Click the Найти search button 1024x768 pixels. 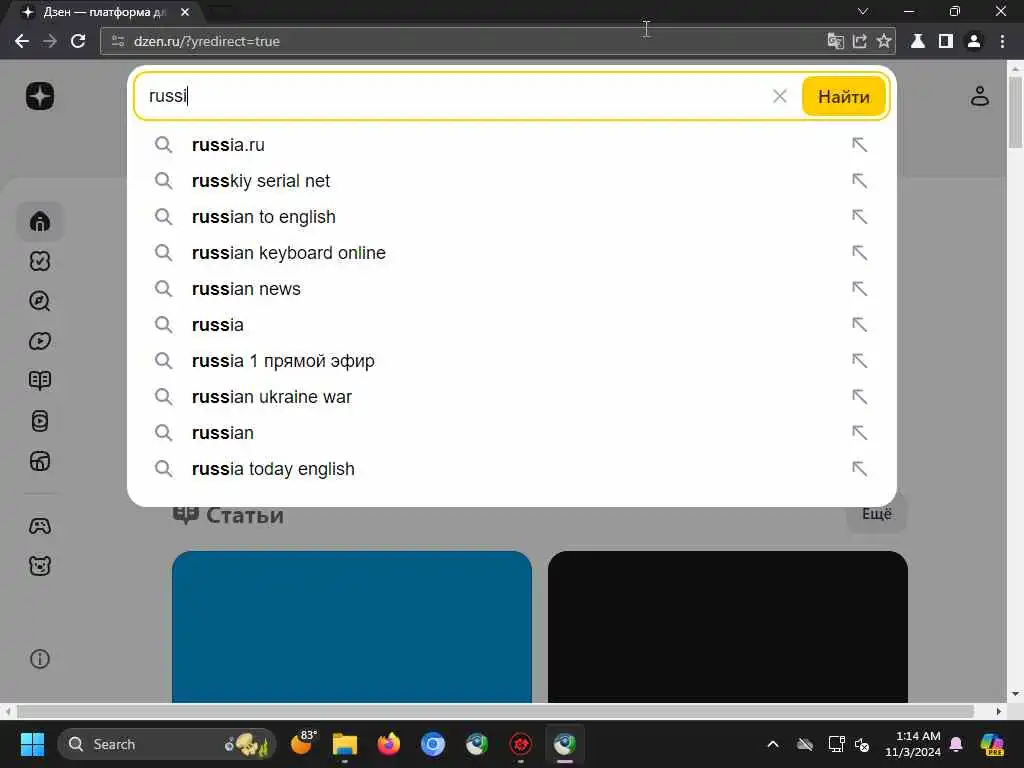pyautogui.click(x=844, y=97)
